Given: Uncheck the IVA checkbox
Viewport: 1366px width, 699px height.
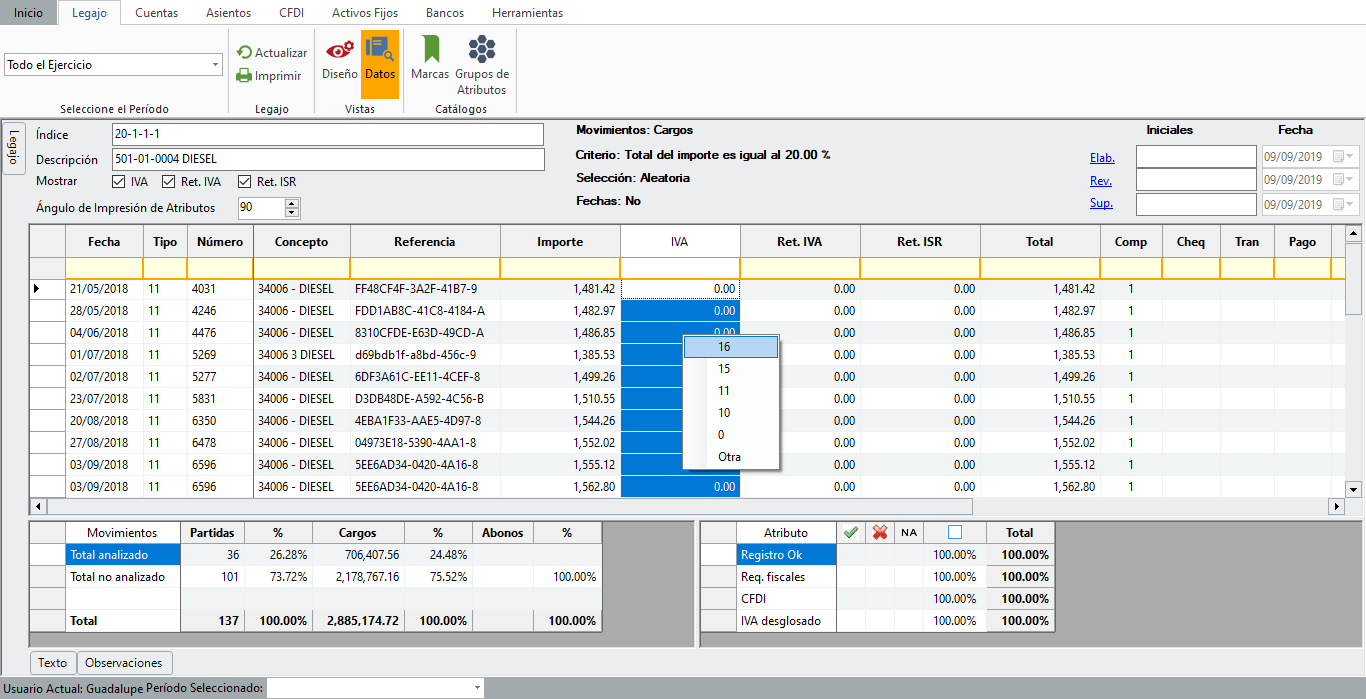Looking at the screenshot, I should 119,182.
